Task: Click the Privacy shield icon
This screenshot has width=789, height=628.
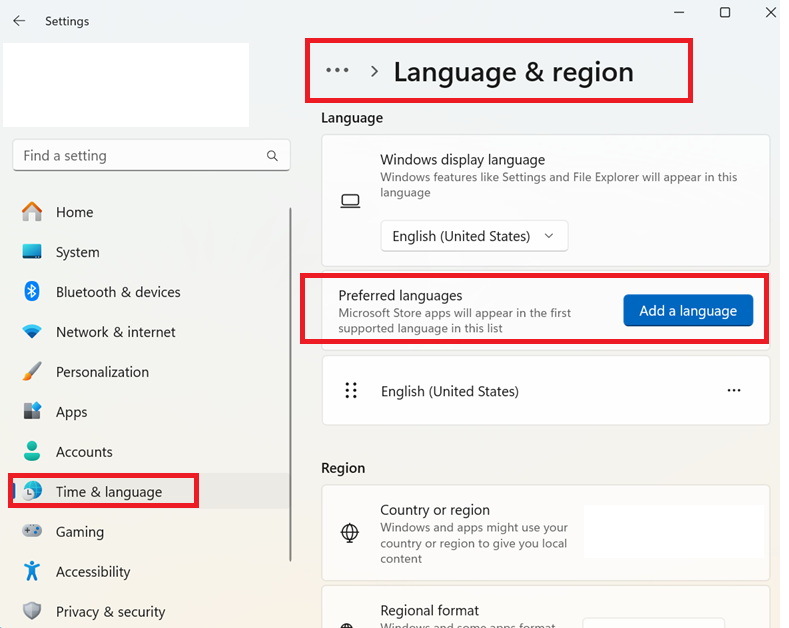Action: (32, 611)
